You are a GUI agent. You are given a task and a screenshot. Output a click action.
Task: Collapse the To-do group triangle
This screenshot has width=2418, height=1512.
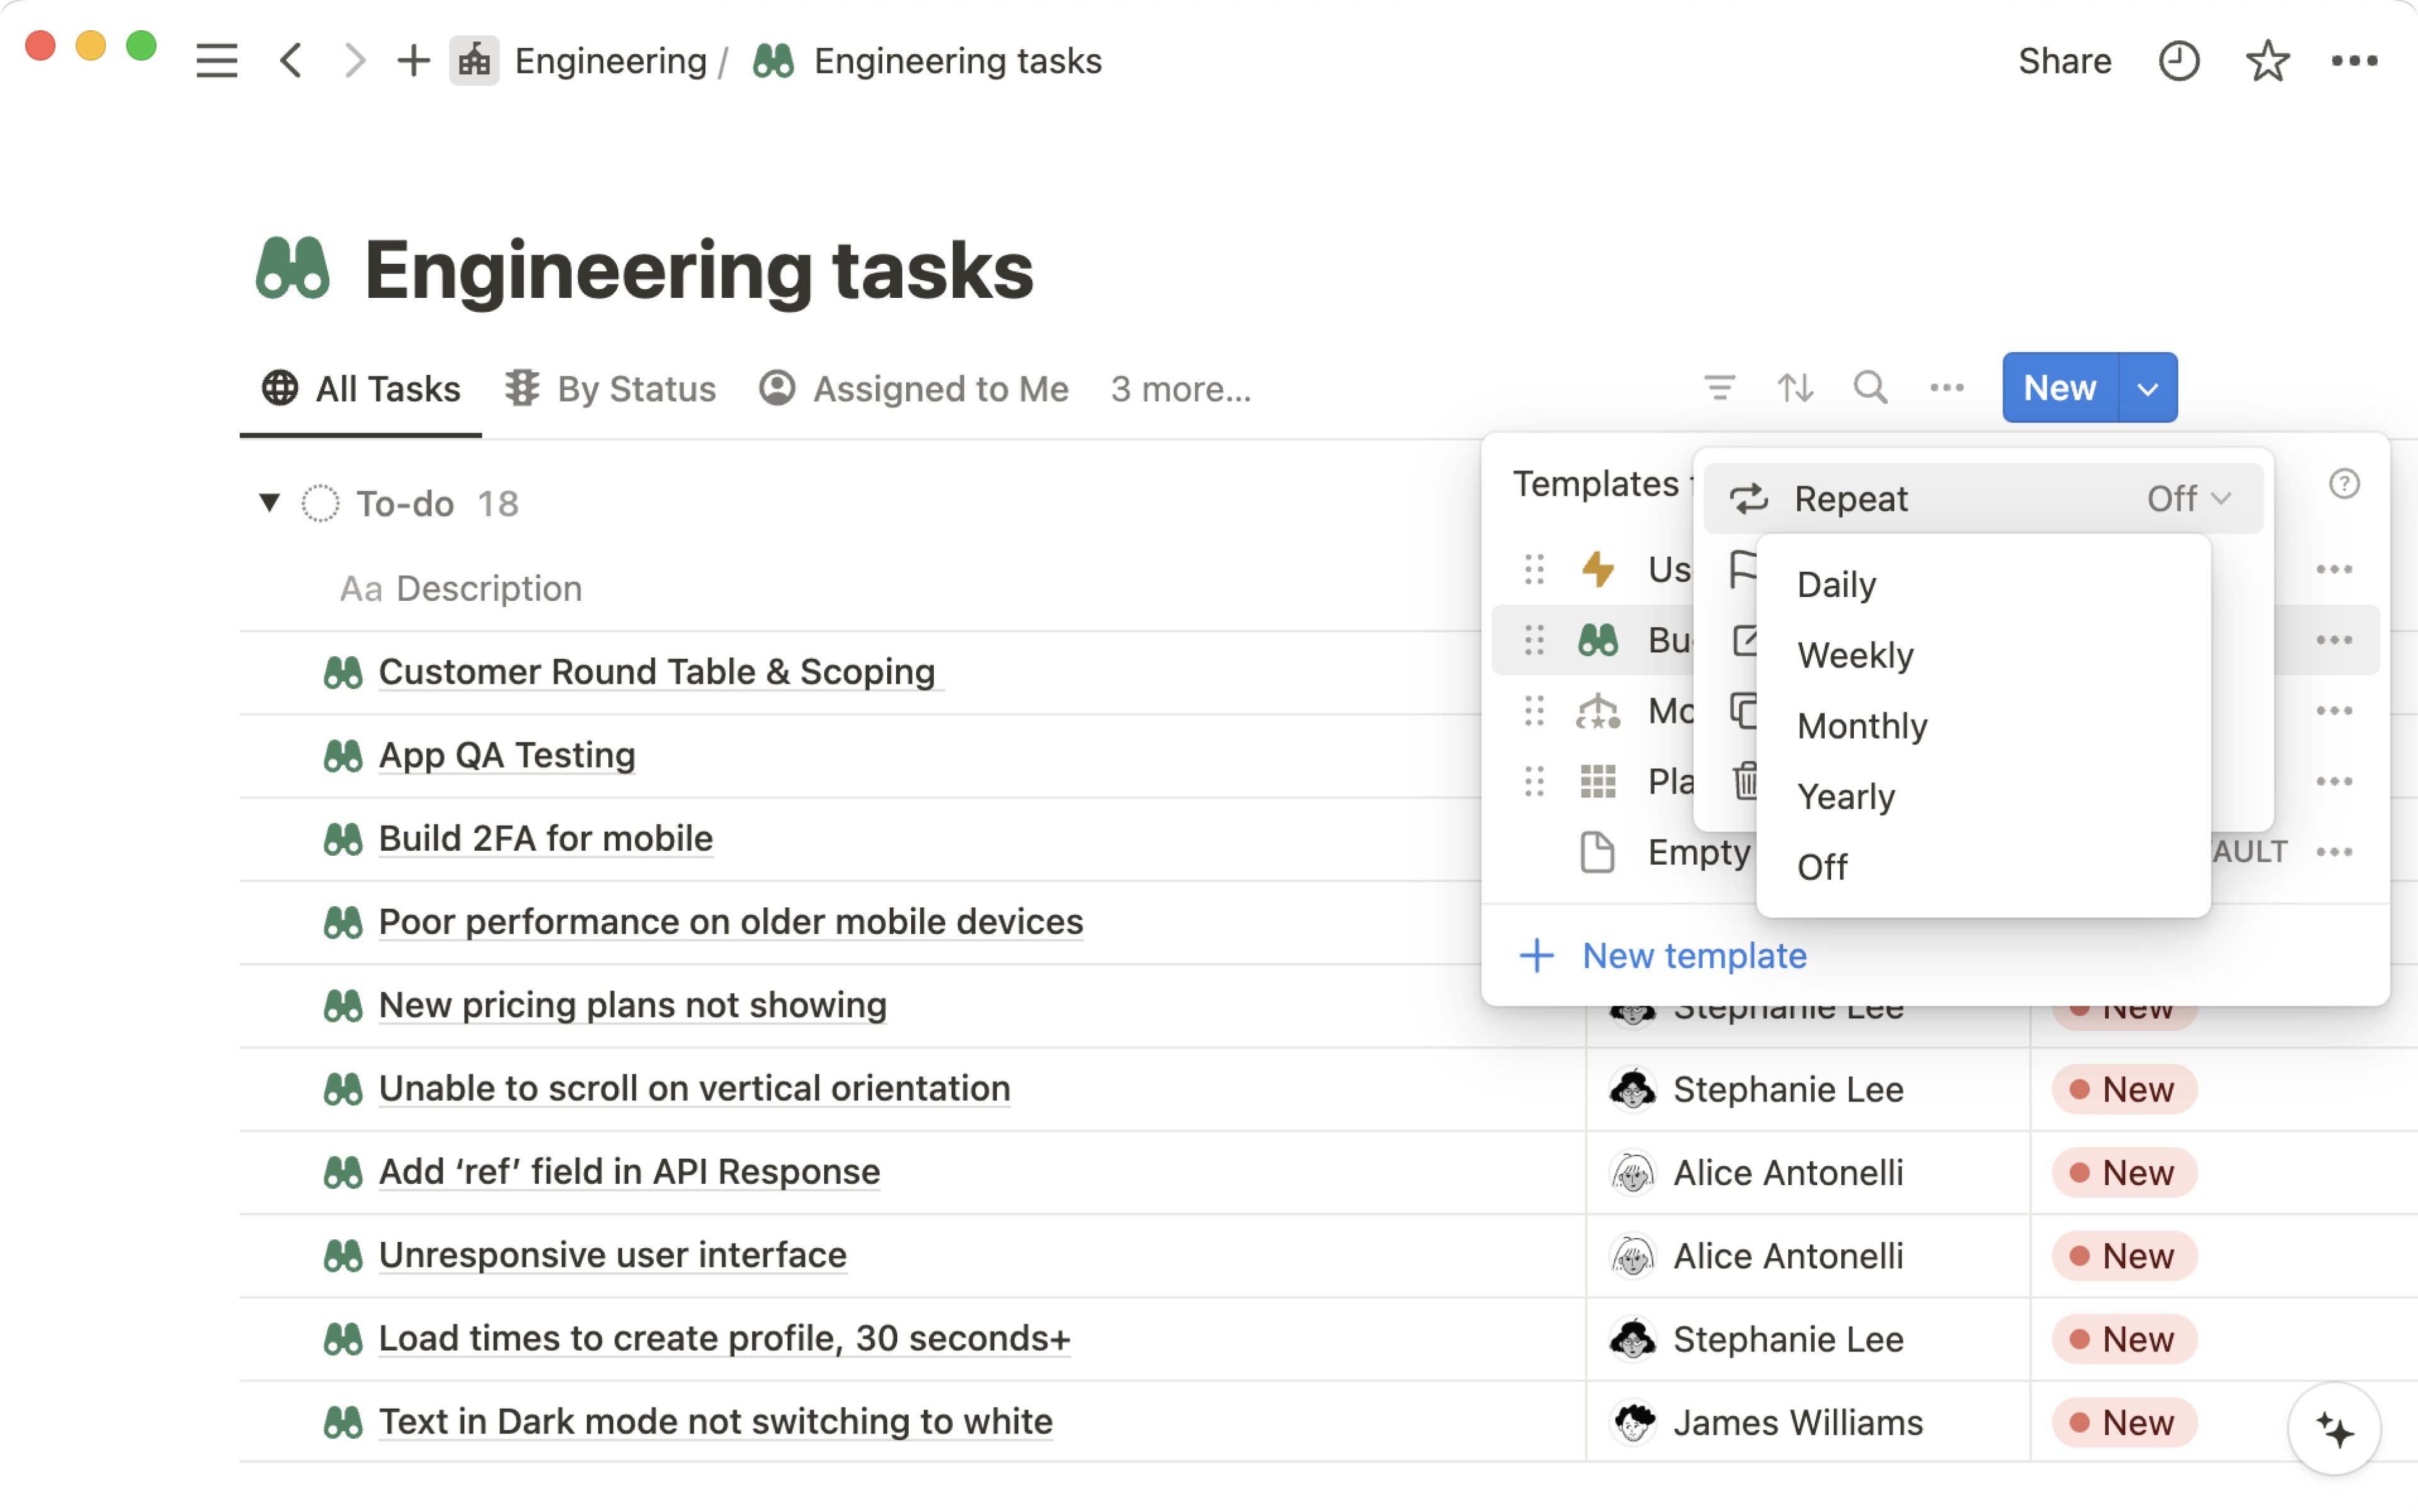269,502
